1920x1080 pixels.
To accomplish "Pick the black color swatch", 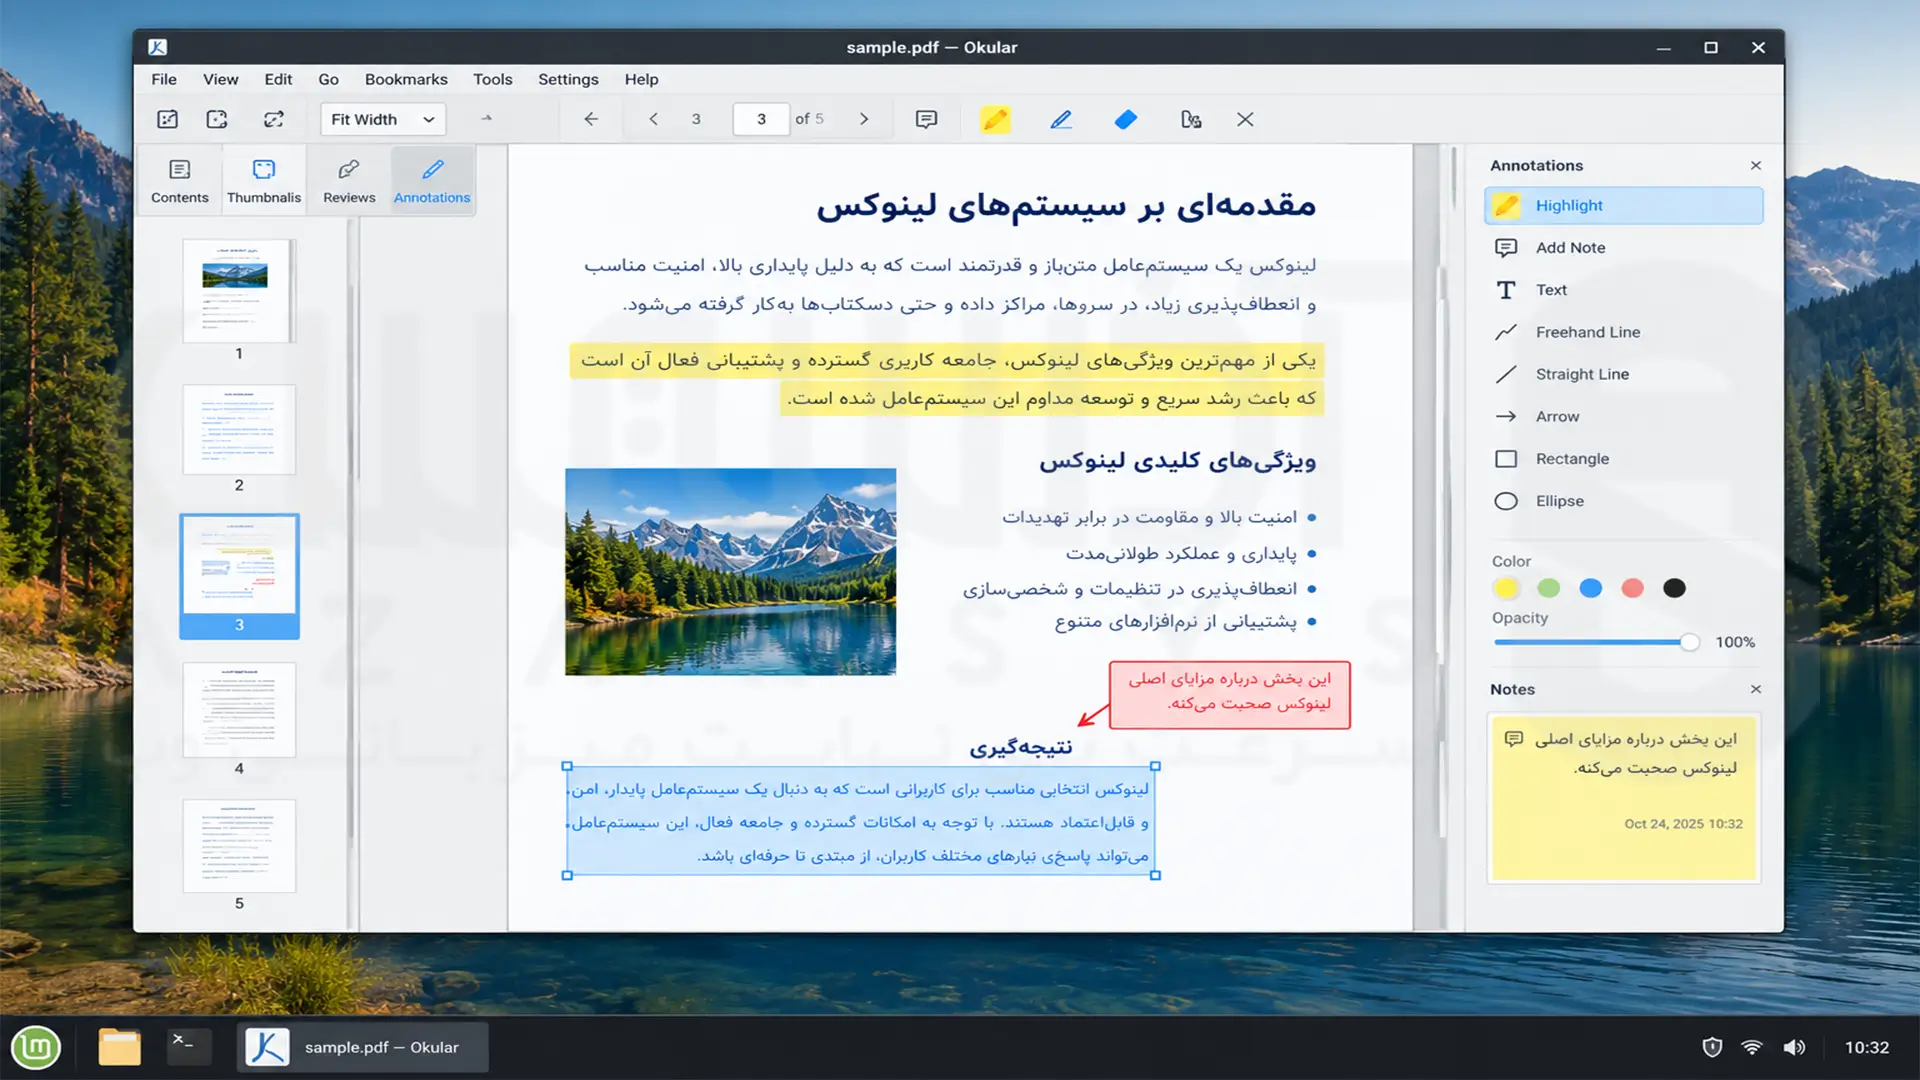I will click(x=1674, y=588).
